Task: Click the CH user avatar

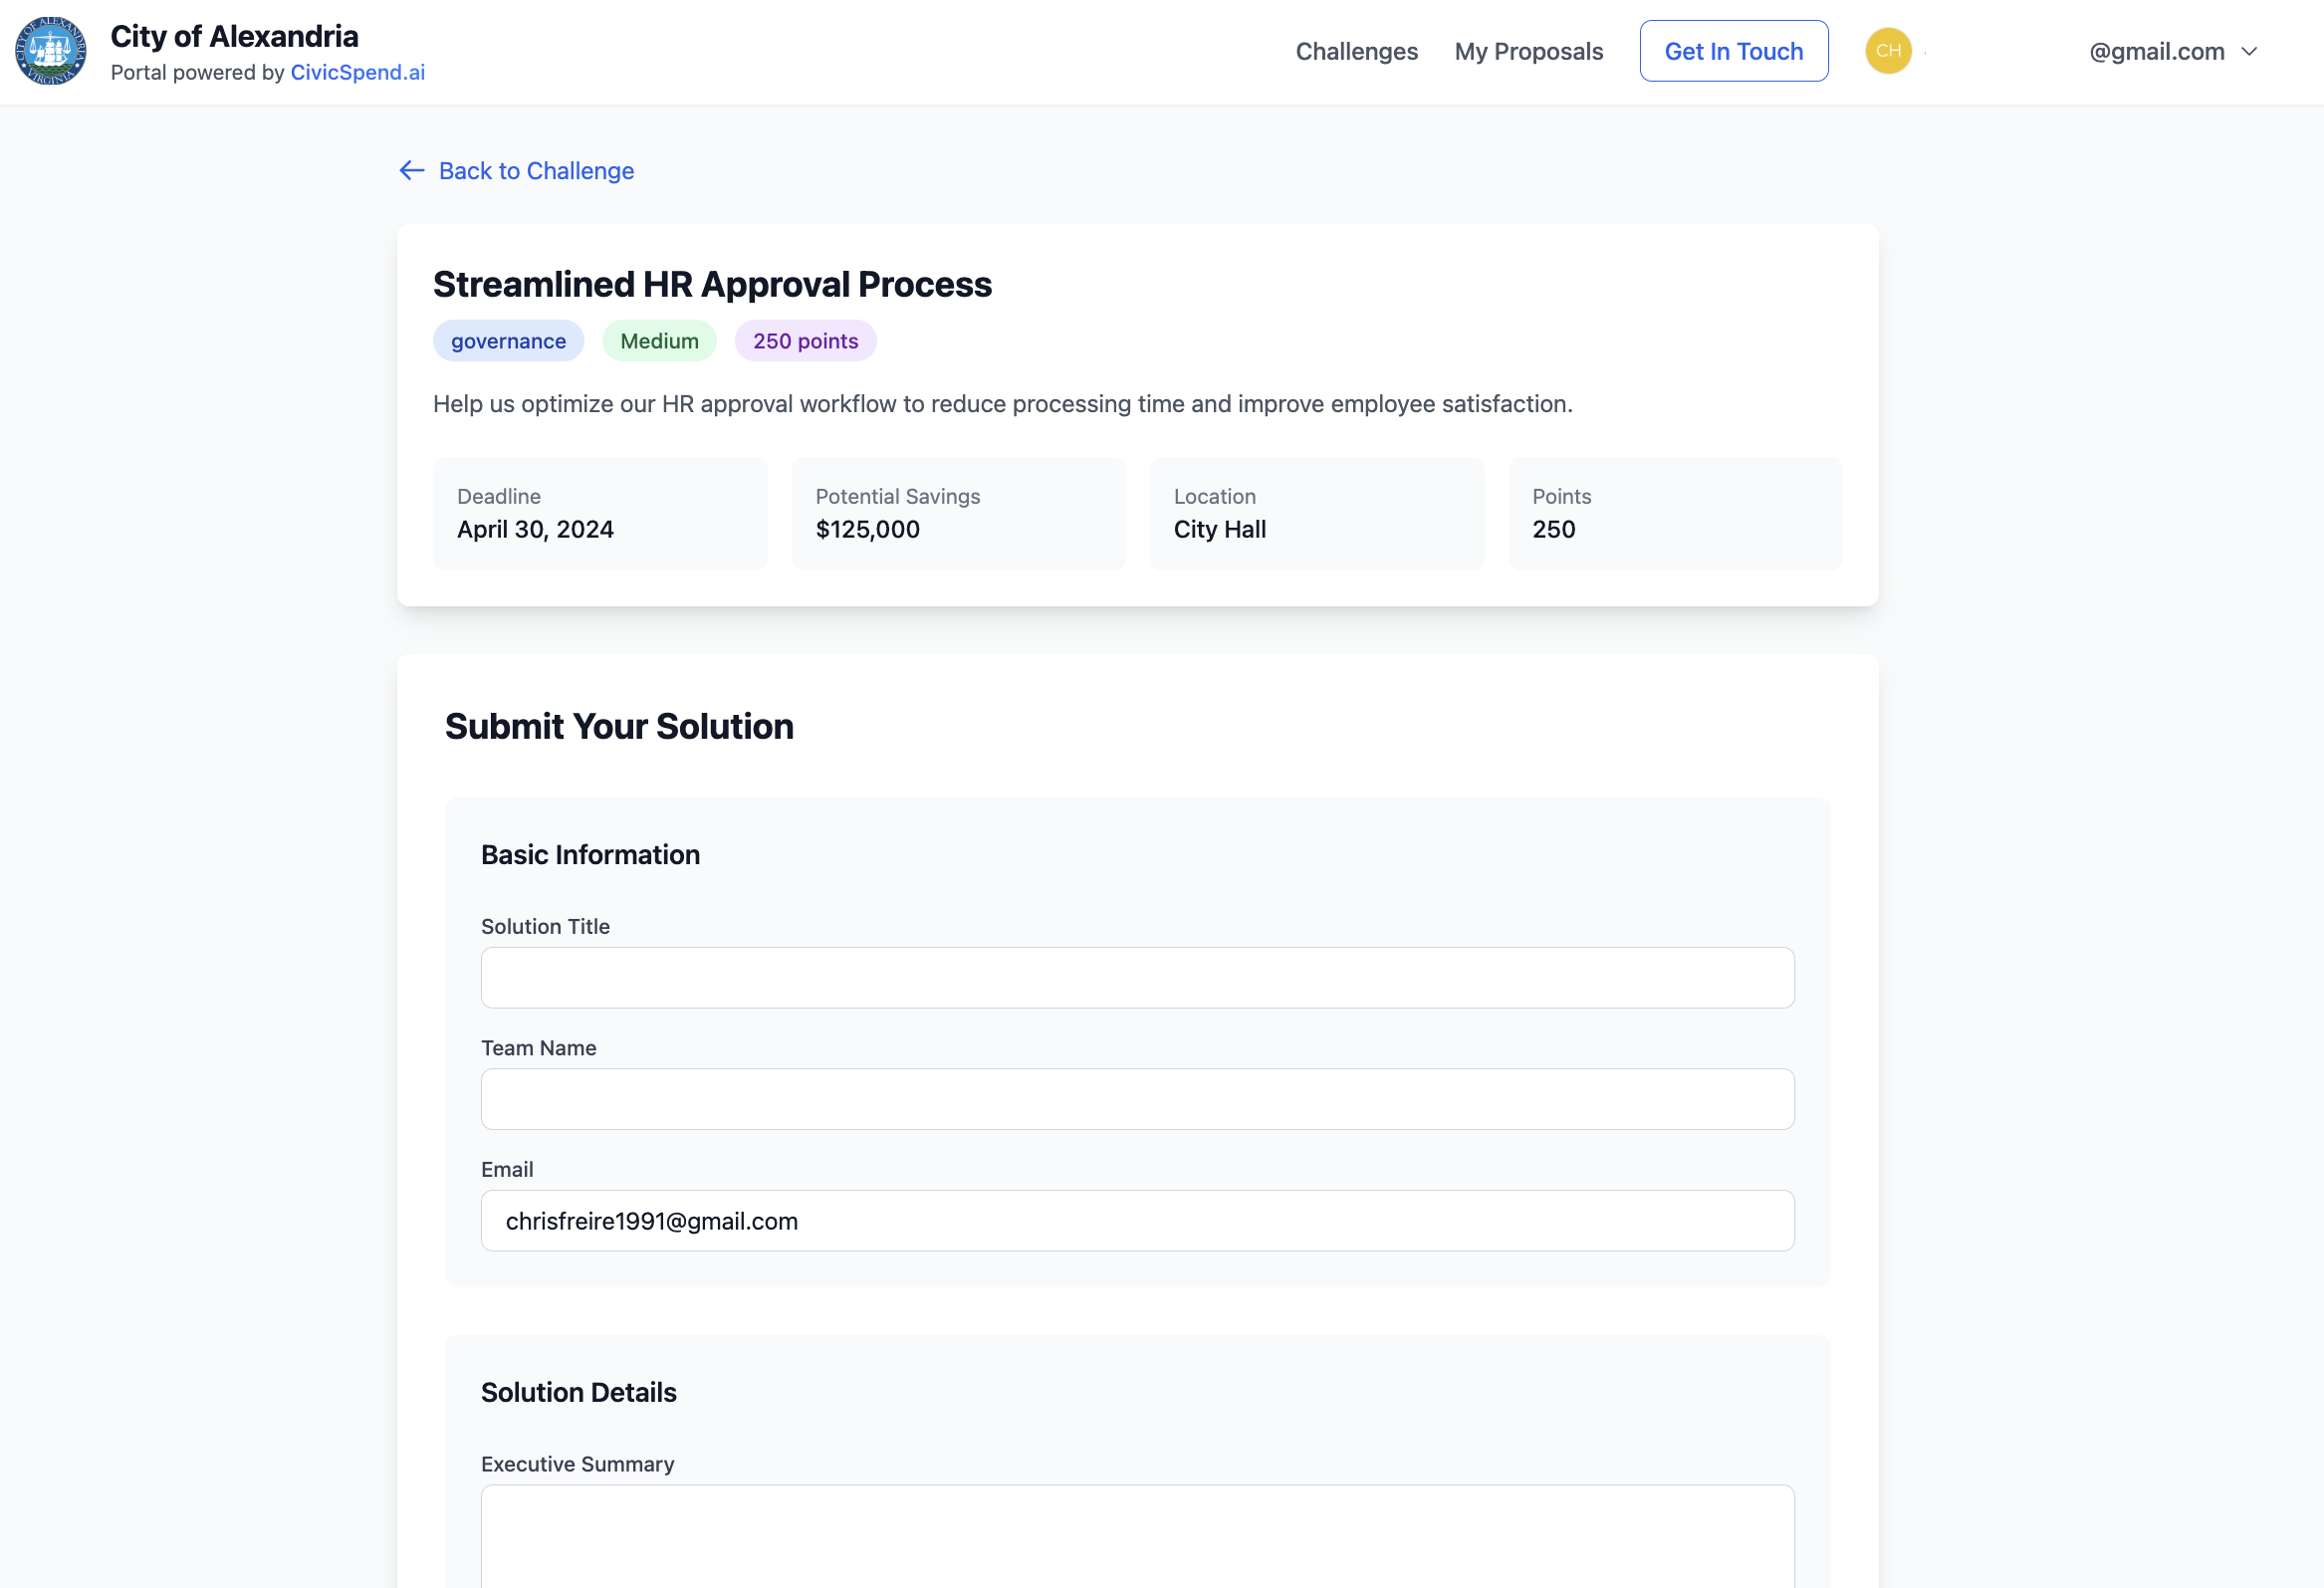Action: tap(1887, 51)
